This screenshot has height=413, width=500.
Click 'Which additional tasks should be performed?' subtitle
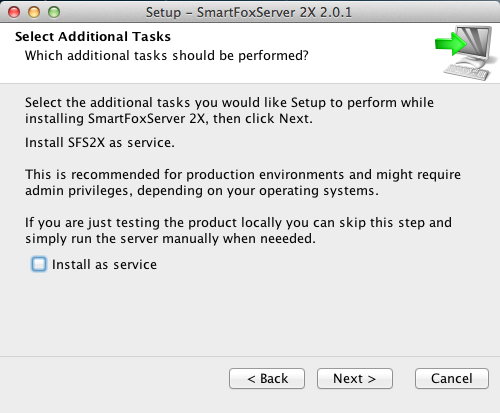(167, 55)
